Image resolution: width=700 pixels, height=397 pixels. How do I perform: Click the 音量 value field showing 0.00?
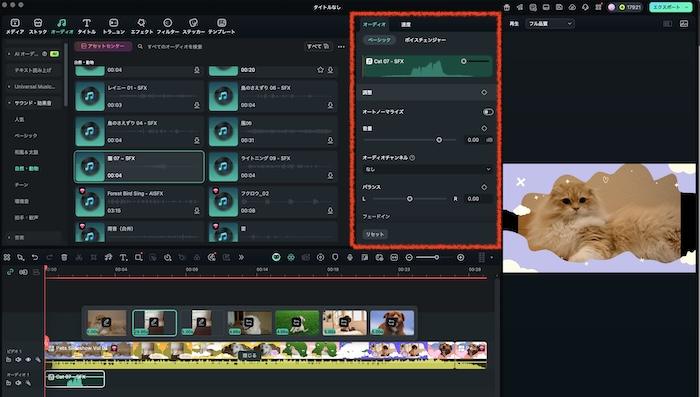click(x=473, y=140)
